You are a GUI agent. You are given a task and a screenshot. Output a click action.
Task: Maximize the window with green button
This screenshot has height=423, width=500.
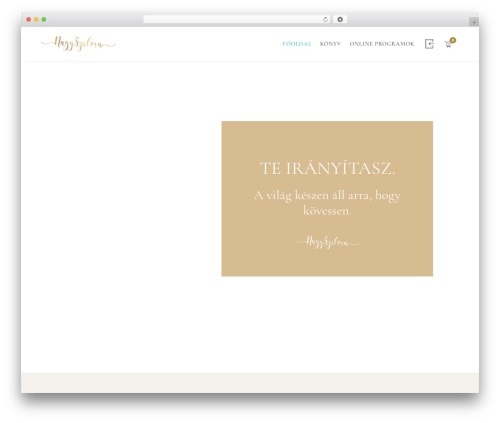coord(44,19)
